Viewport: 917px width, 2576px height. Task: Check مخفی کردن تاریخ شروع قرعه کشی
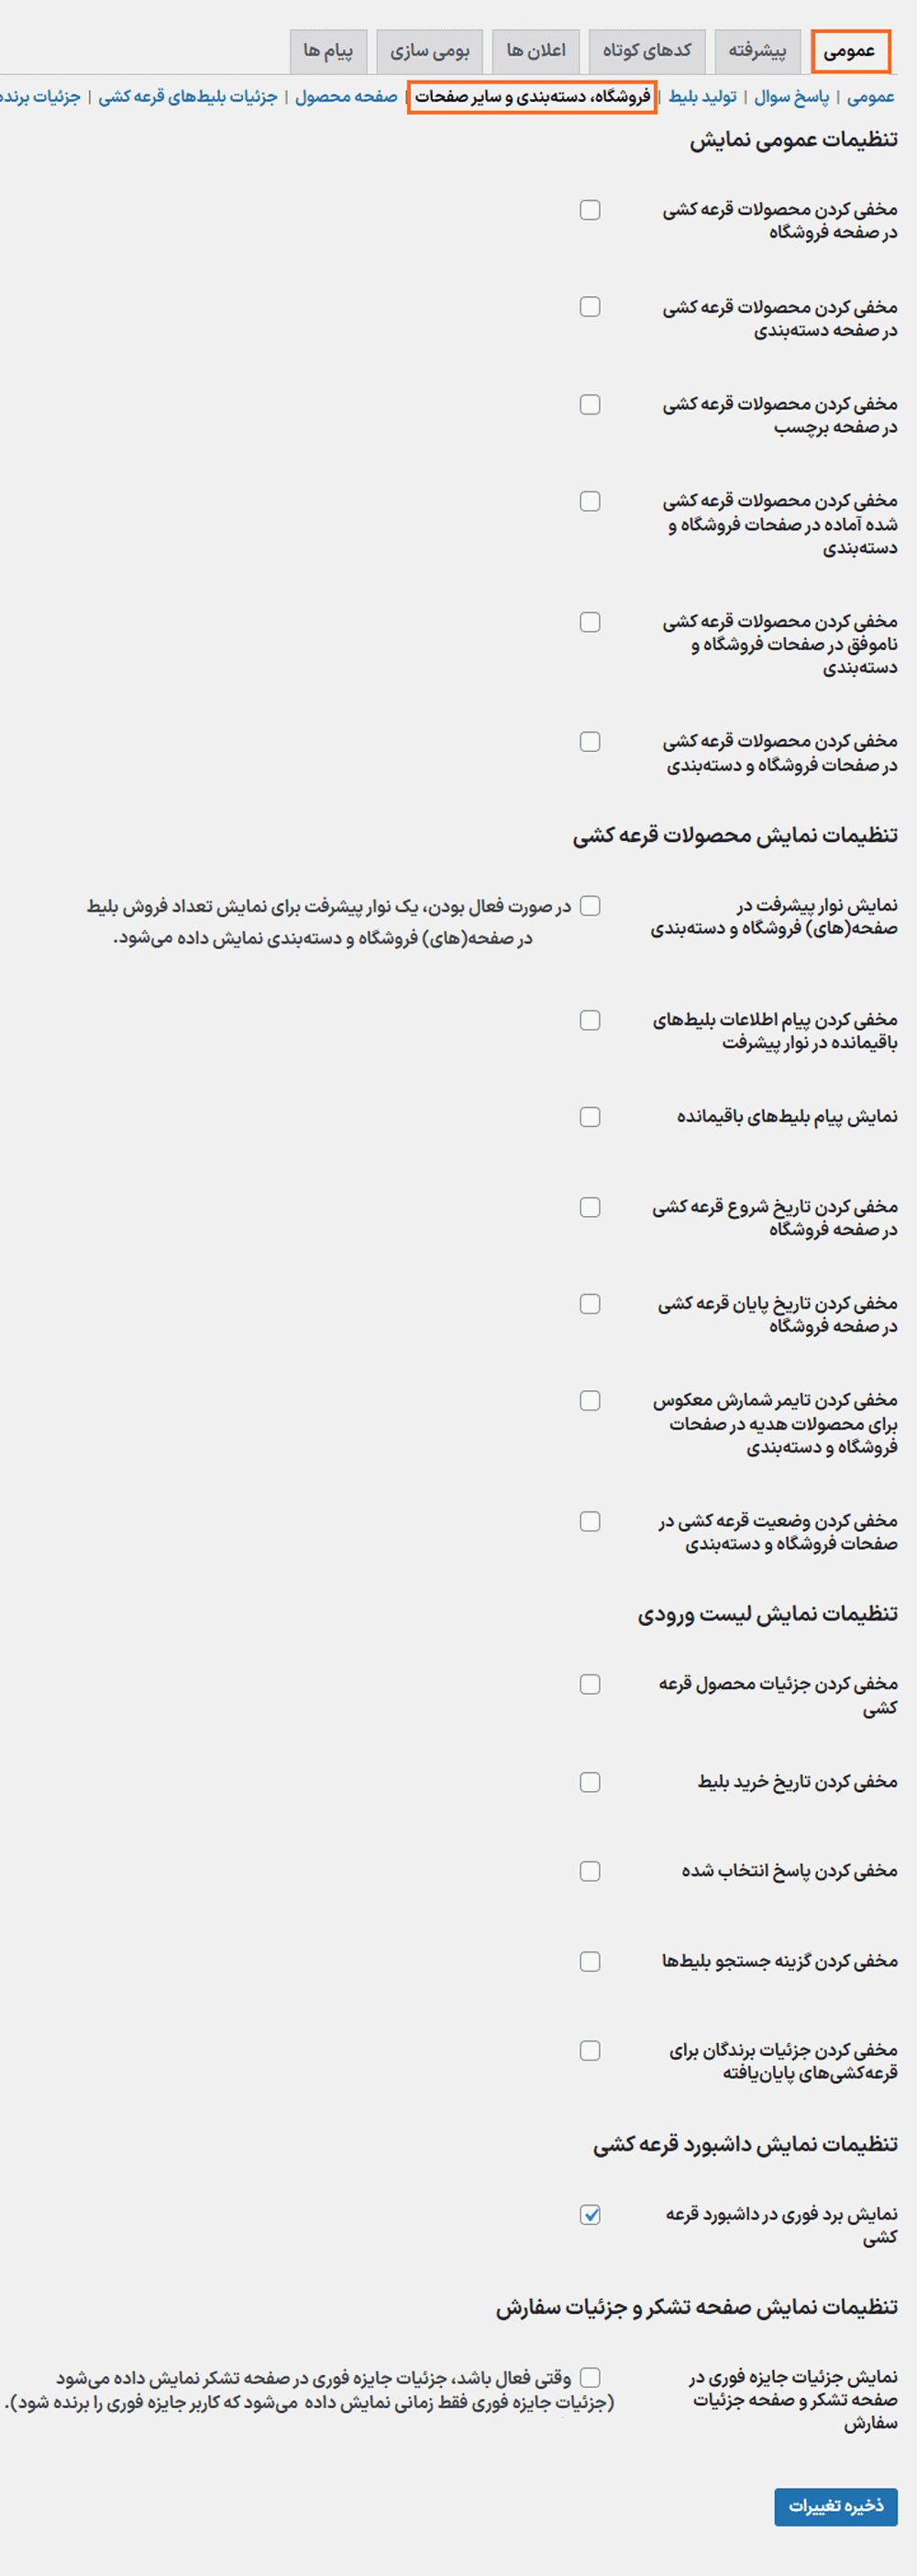coord(590,1207)
